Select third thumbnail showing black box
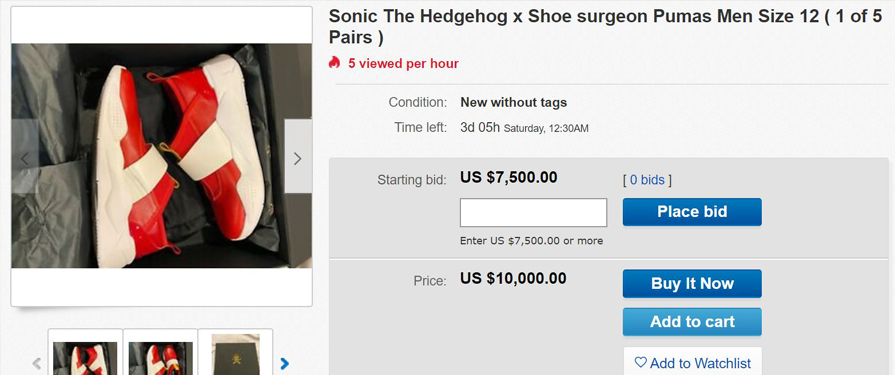This screenshot has height=375, width=895. [x=236, y=353]
